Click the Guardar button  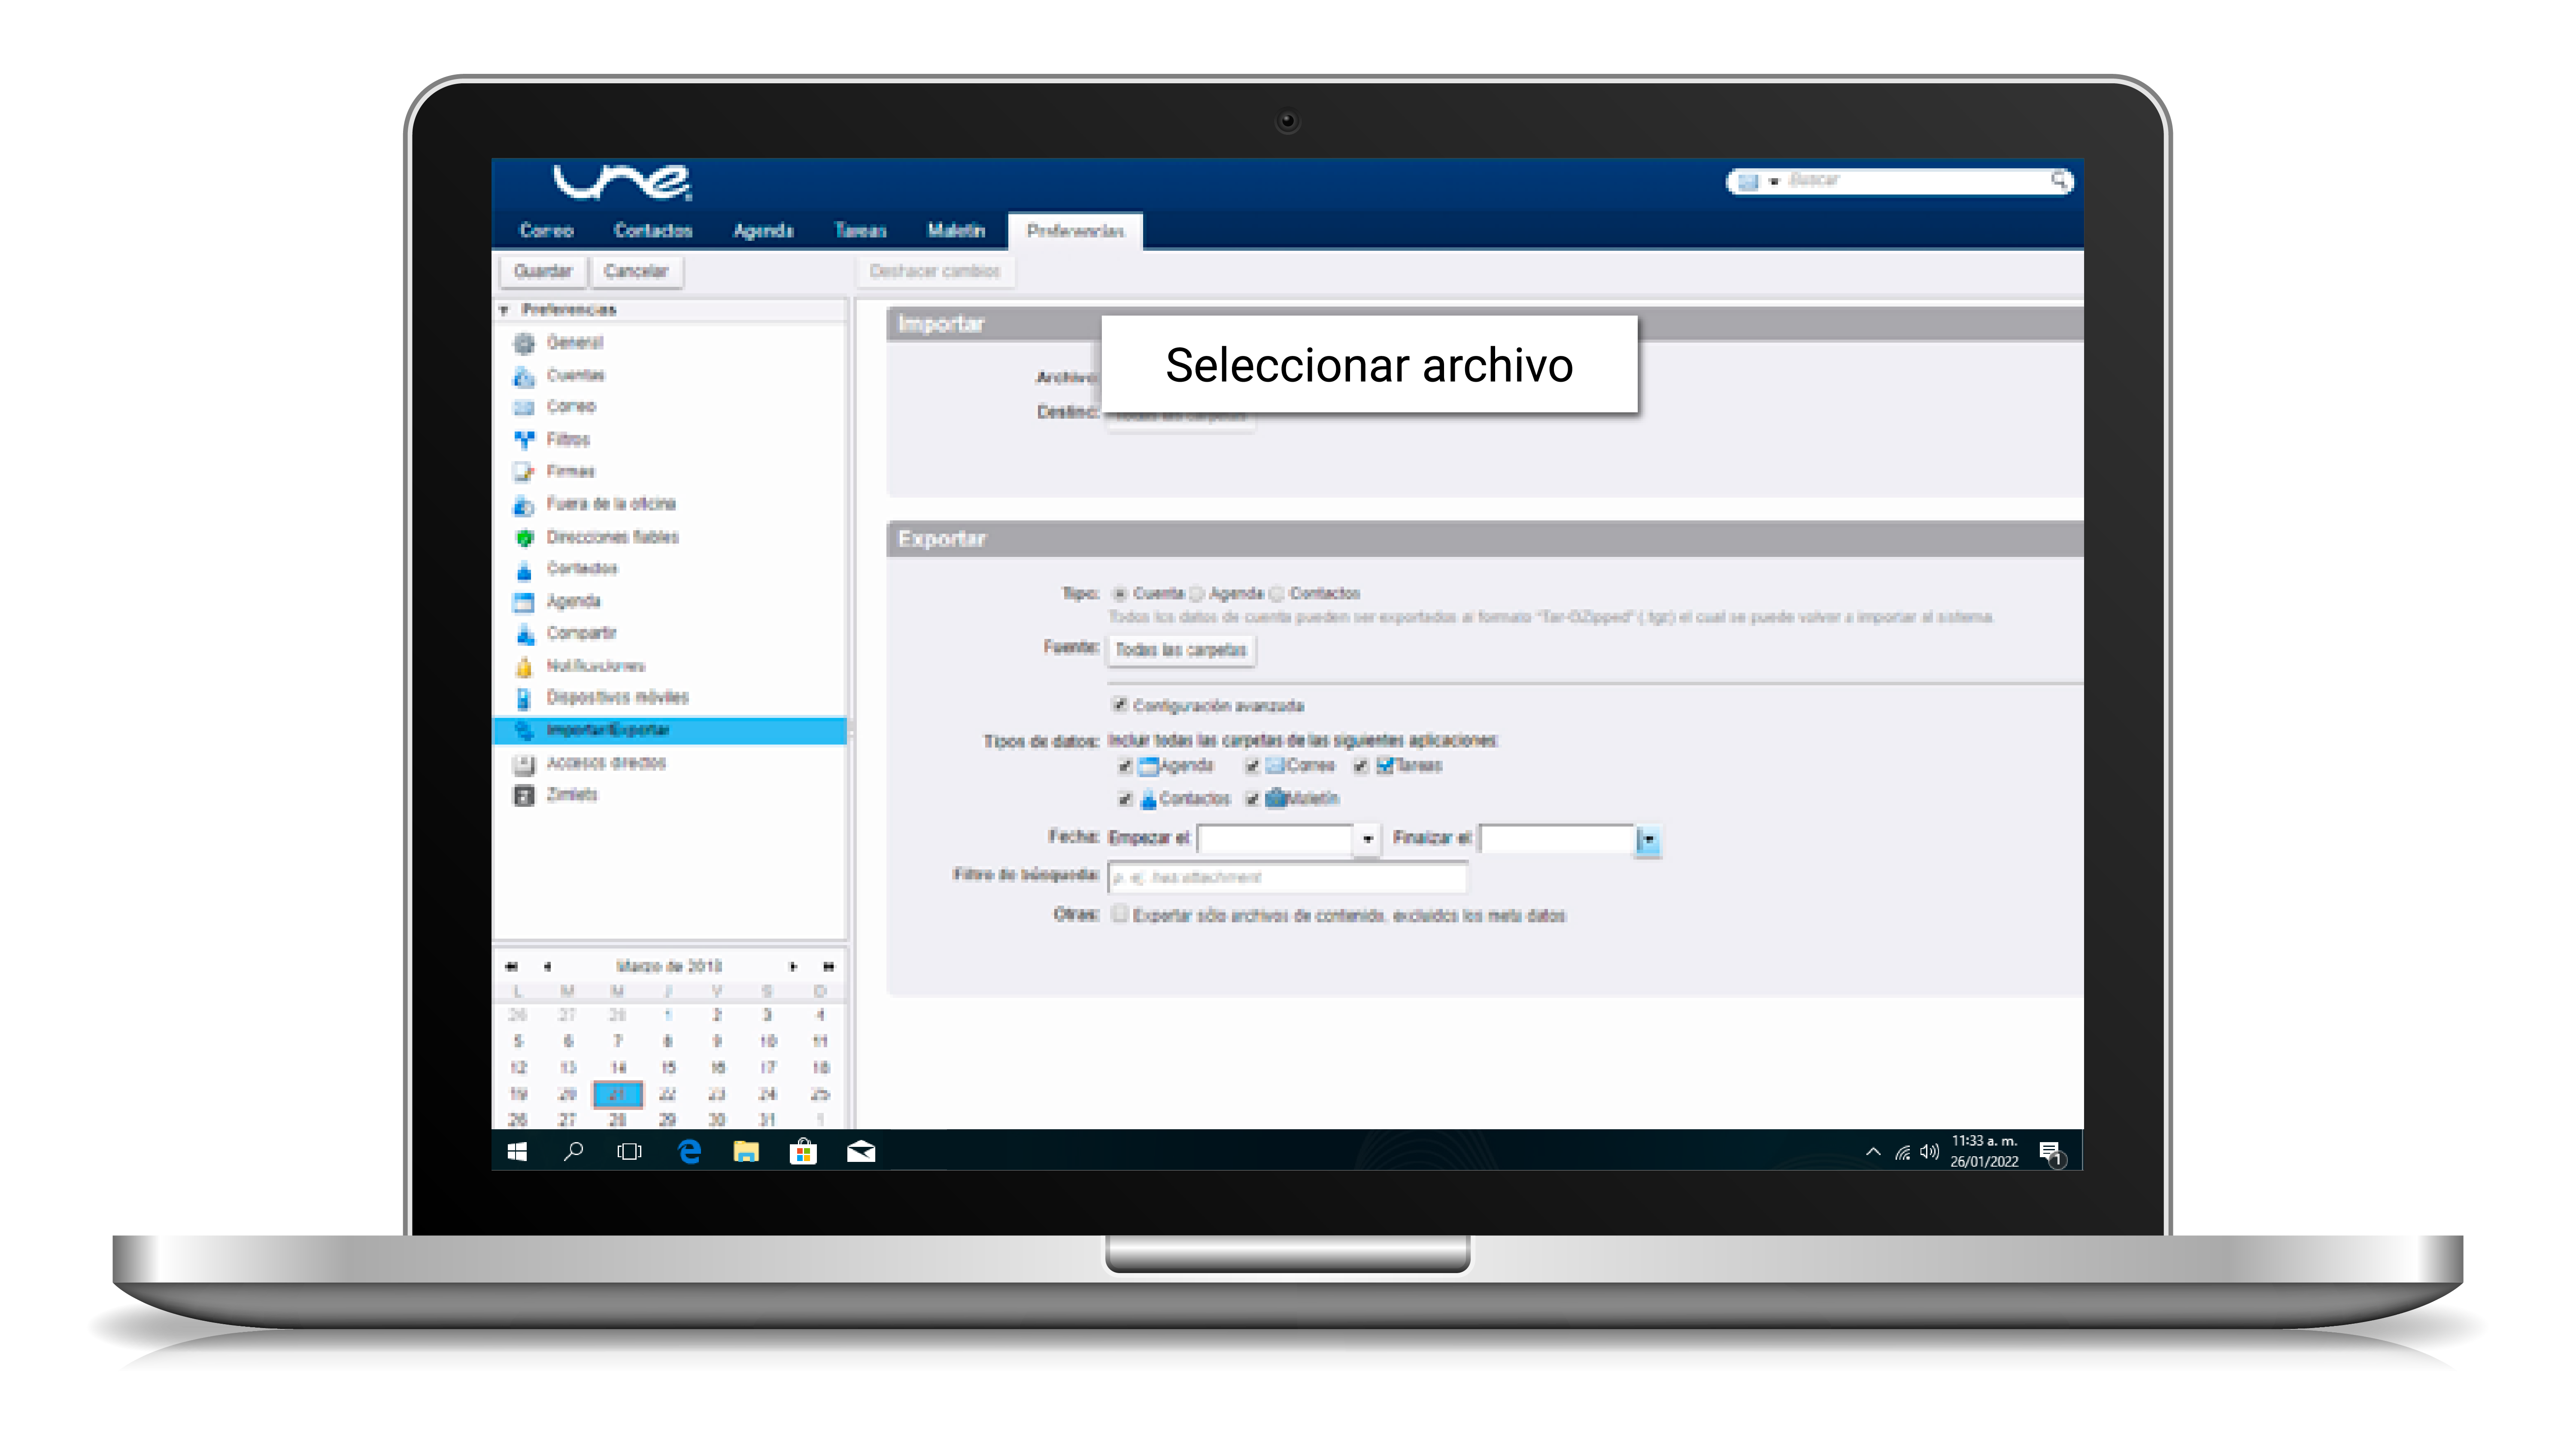pos(543,272)
